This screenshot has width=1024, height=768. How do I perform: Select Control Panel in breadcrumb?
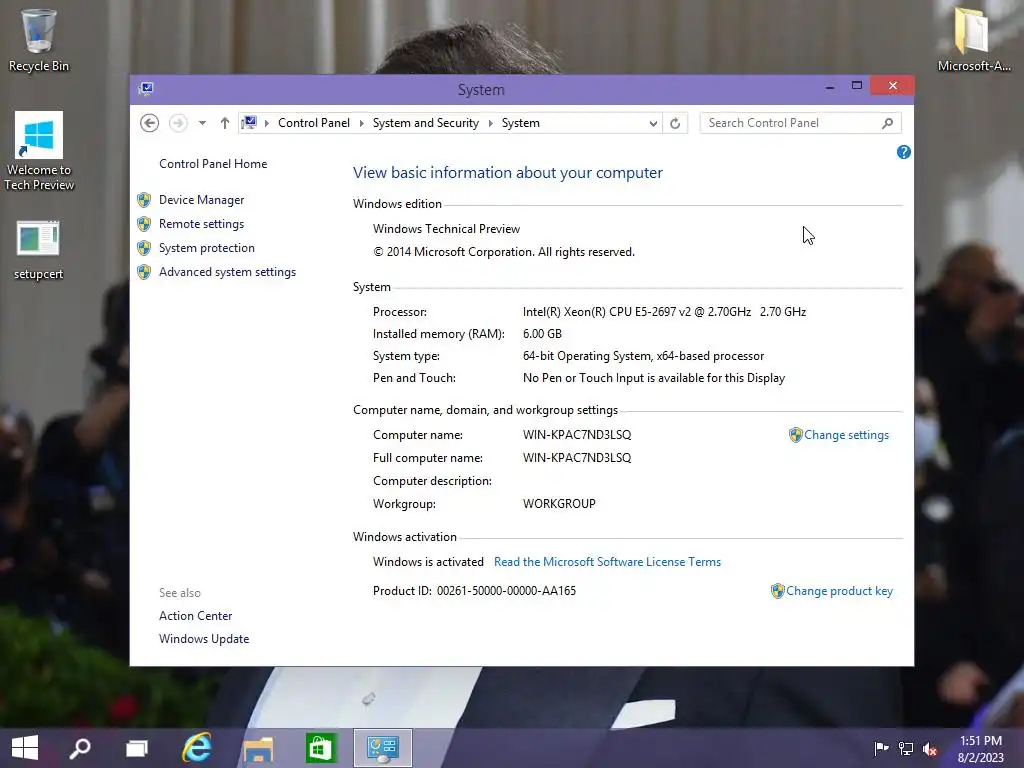tap(313, 123)
